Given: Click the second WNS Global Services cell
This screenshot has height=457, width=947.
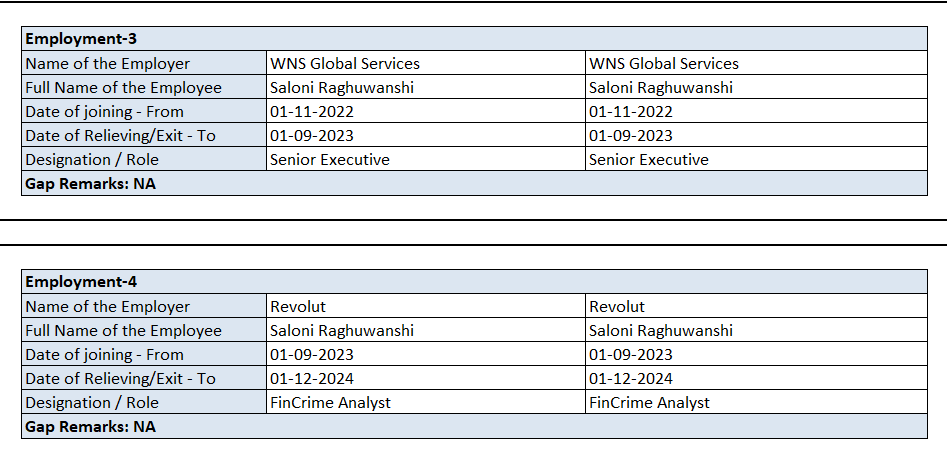Looking at the screenshot, I should pos(664,64).
